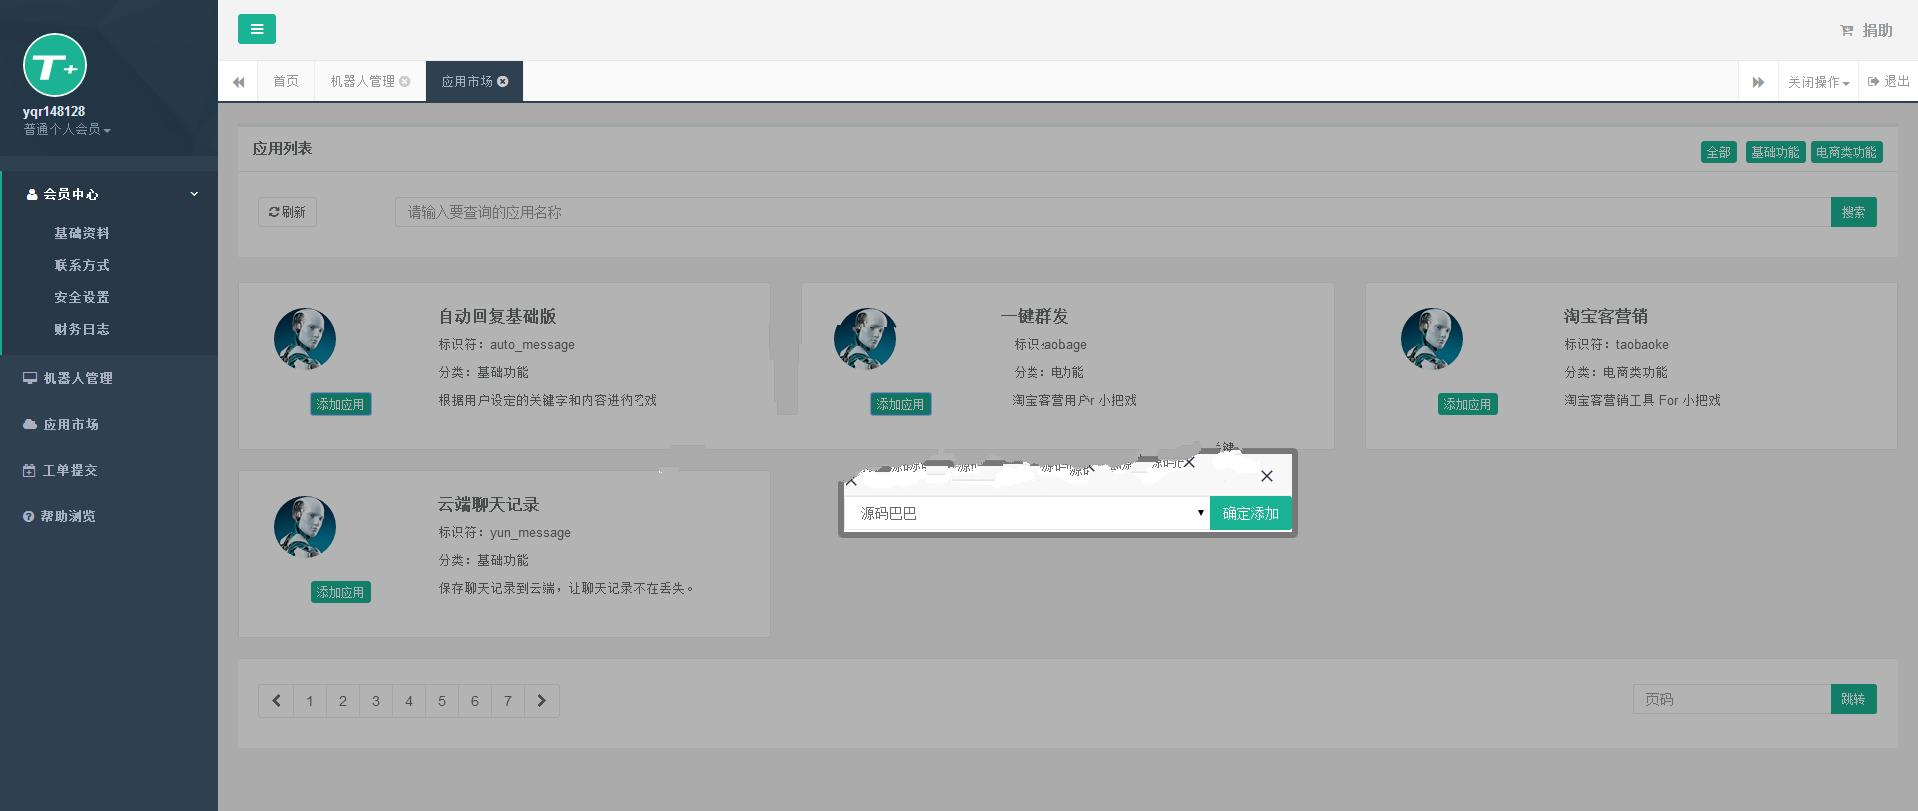Click the donate shopping cart icon
Screen dimensions: 1918x811
point(1846,31)
